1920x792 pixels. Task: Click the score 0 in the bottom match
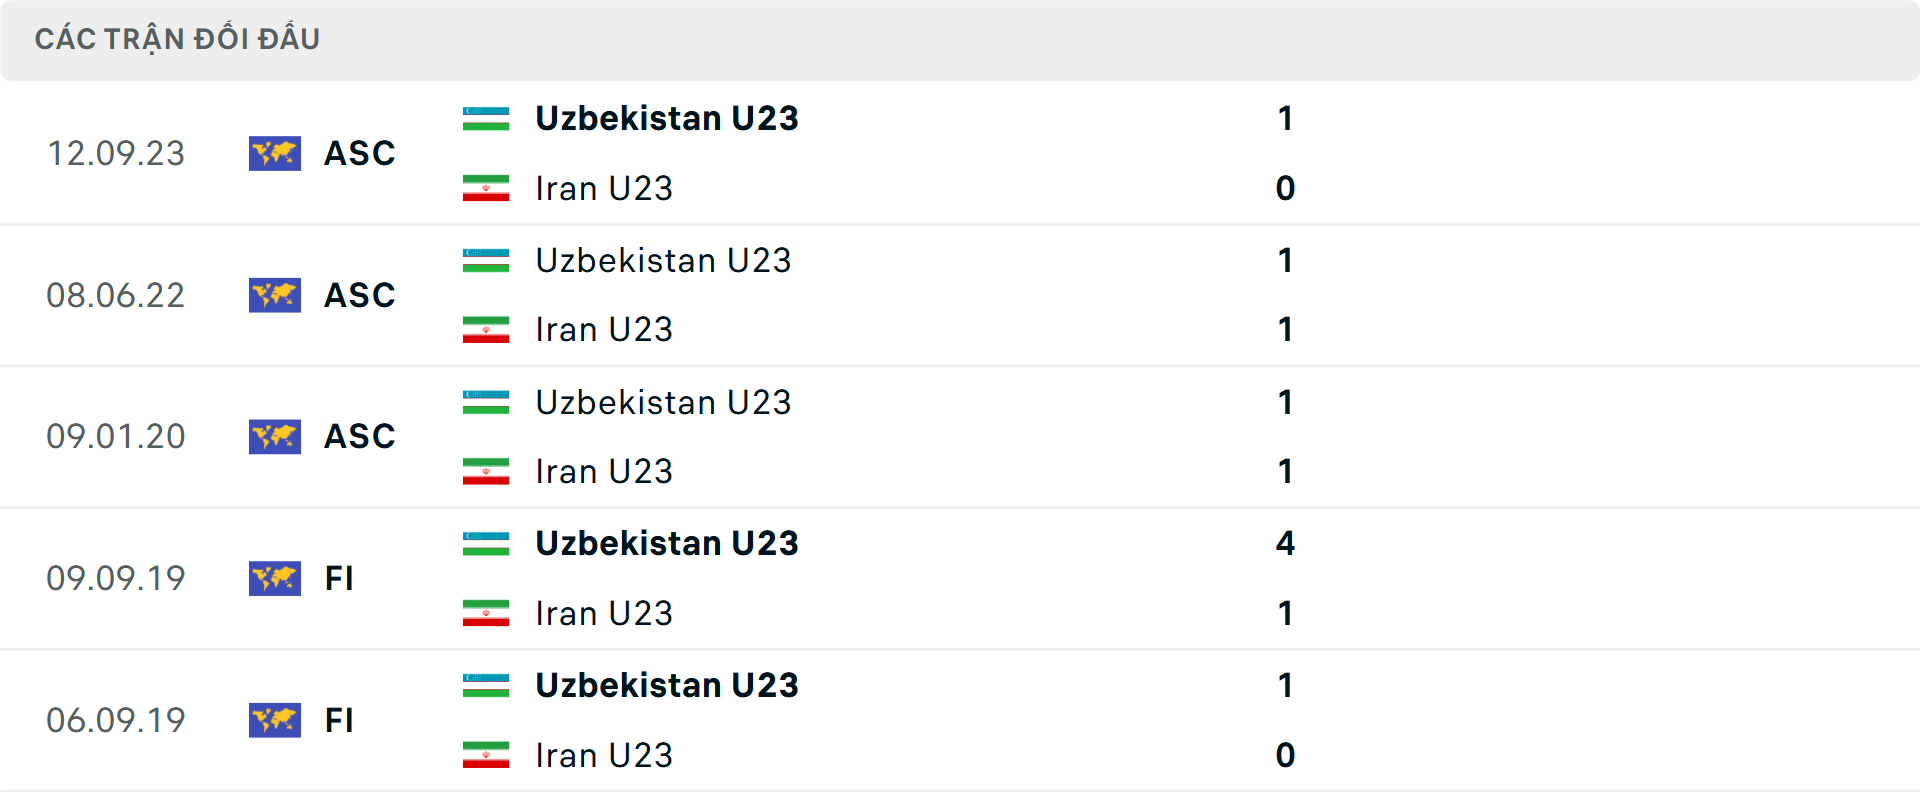pos(1286,755)
